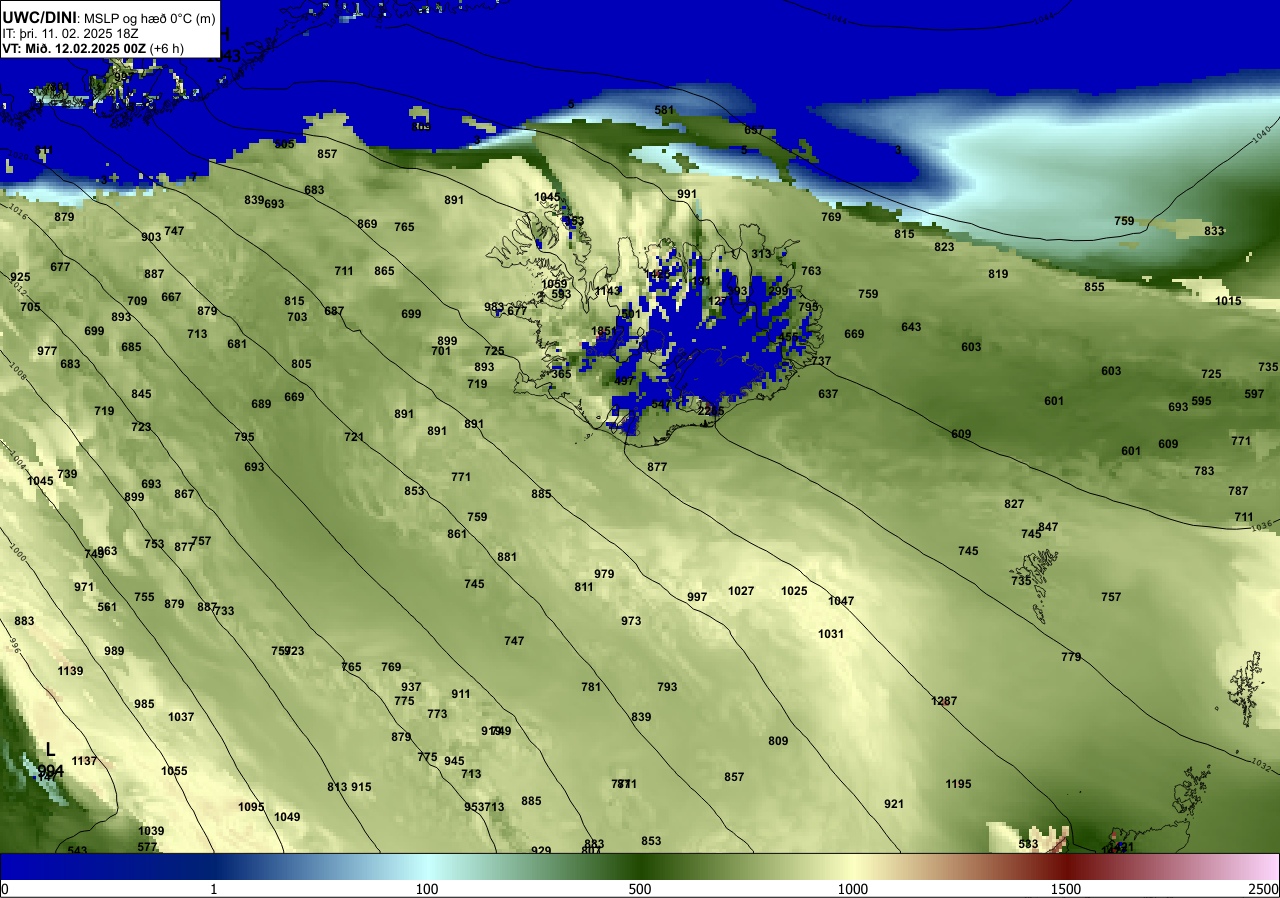Click the colorbar label '2500'

coord(1264,889)
